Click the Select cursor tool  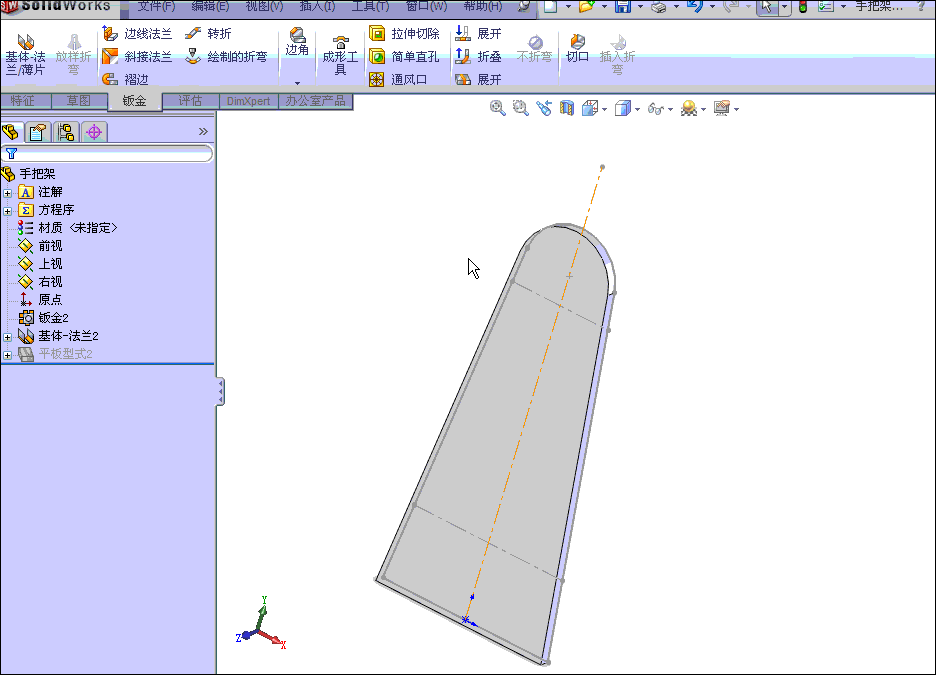point(766,7)
